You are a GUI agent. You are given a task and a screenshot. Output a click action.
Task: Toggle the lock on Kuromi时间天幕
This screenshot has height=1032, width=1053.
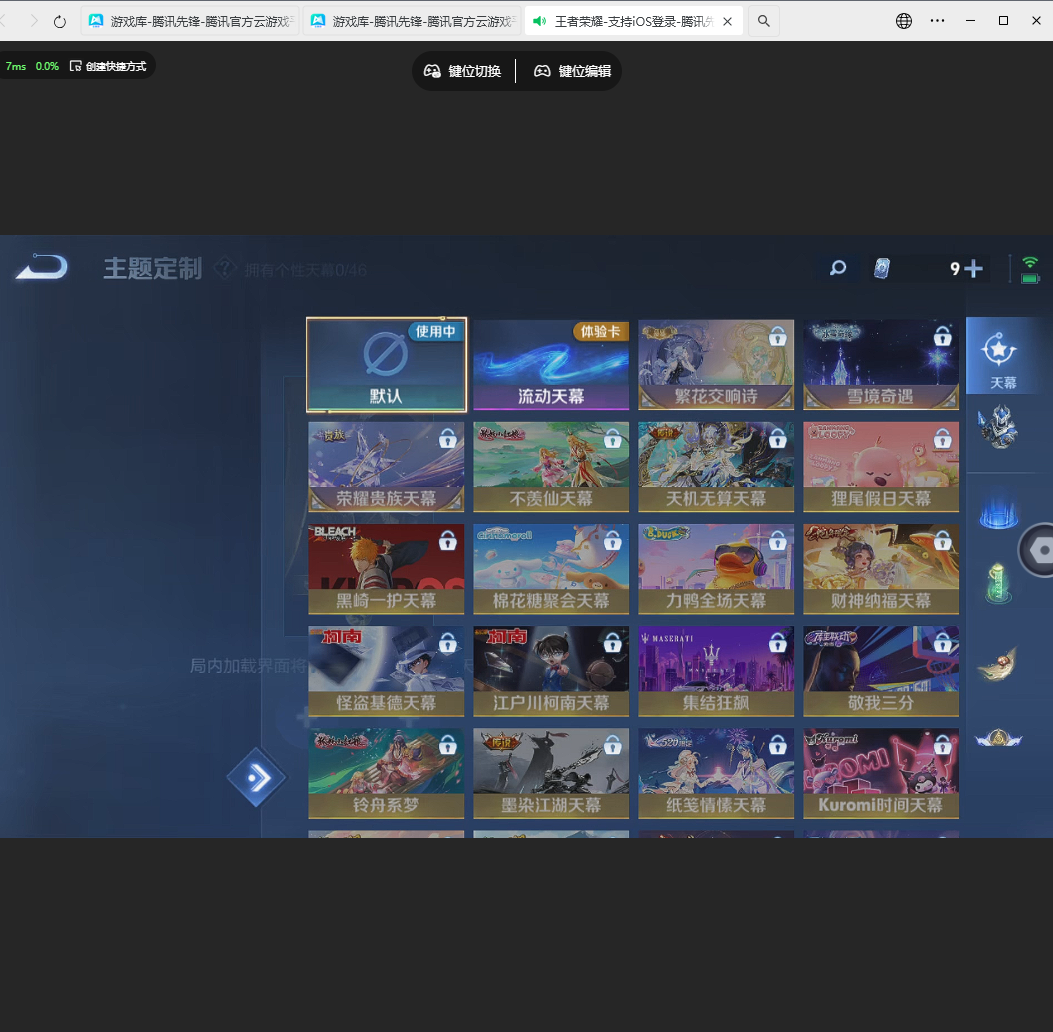(942, 746)
